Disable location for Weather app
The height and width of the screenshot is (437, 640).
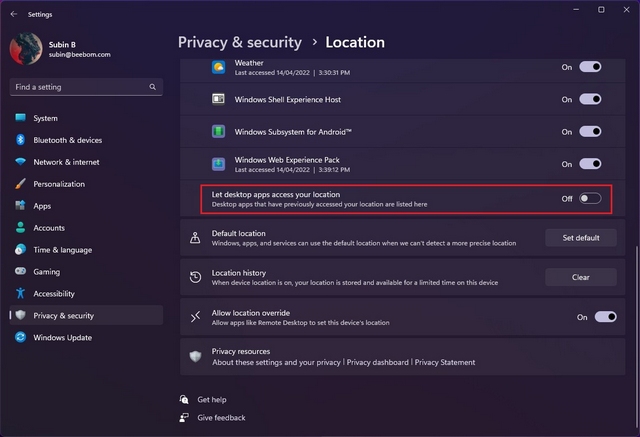coord(590,67)
